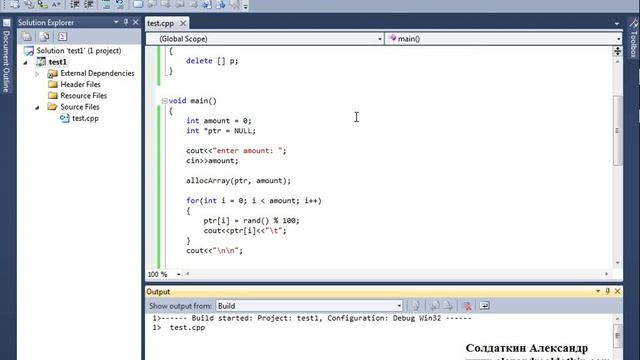Click the Decrease Indent toolbar icon
This screenshot has width=640, height=360.
click(75, 4)
